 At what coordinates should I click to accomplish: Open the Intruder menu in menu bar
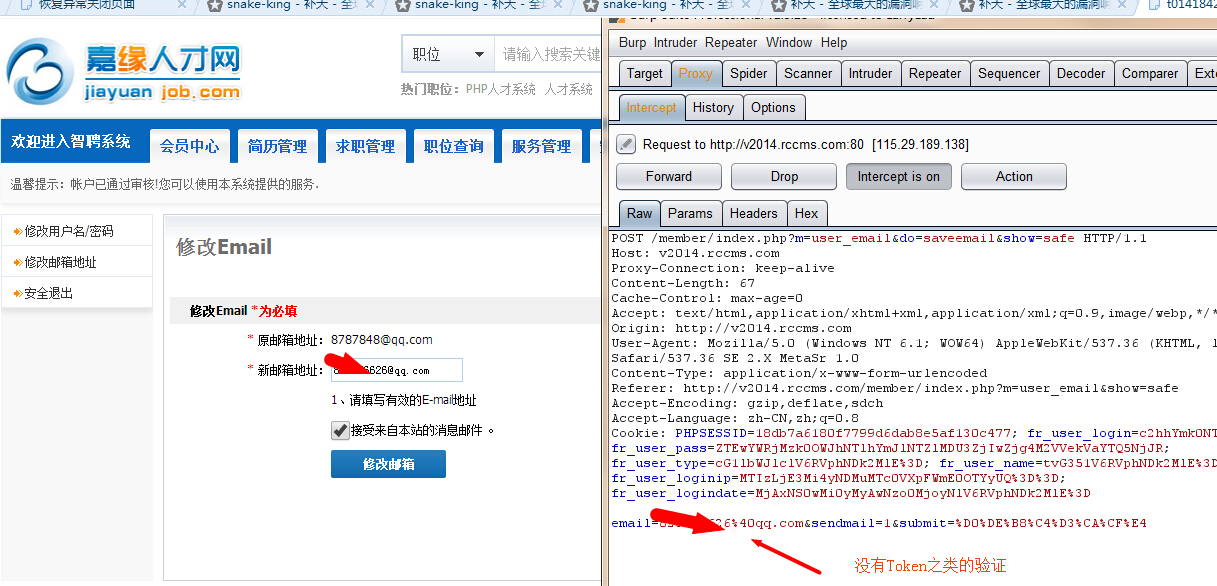pos(676,43)
